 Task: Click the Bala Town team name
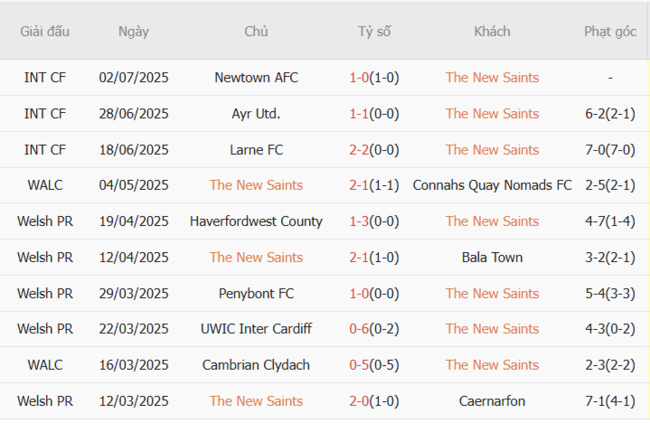tap(492, 257)
